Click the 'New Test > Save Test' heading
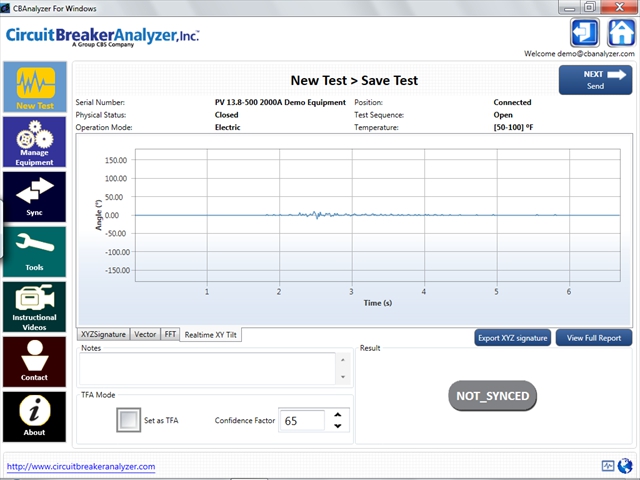The height and width of the screenshot is (480, 640). pyautogui.click(x=354, y=80)
